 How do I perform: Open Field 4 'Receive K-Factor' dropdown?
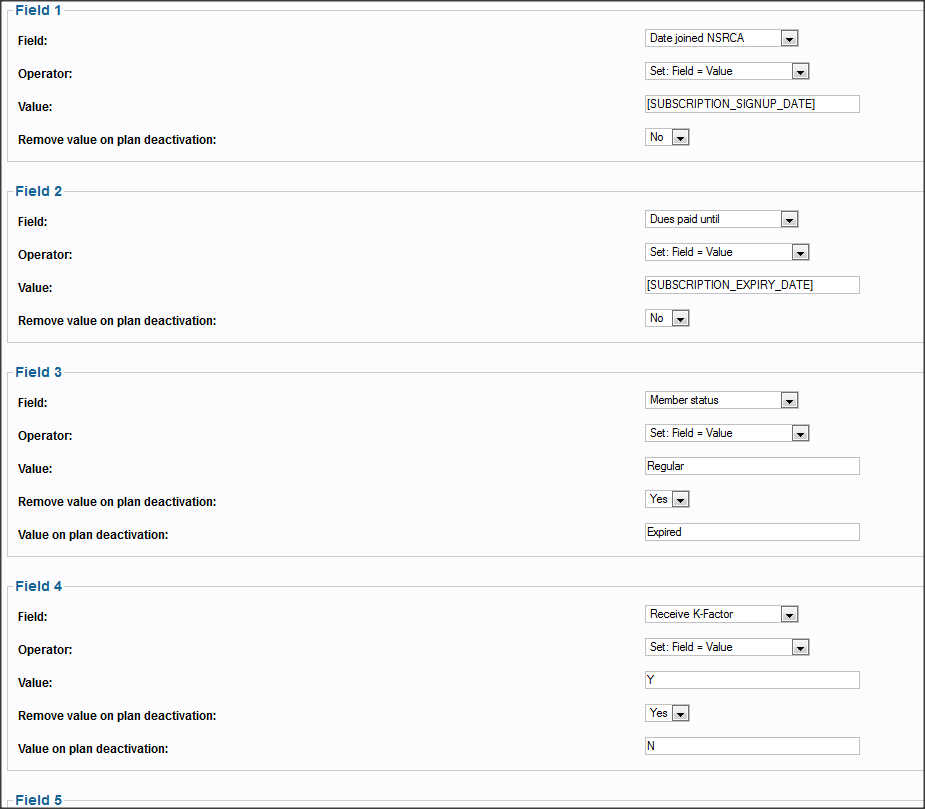click(721, 615)
